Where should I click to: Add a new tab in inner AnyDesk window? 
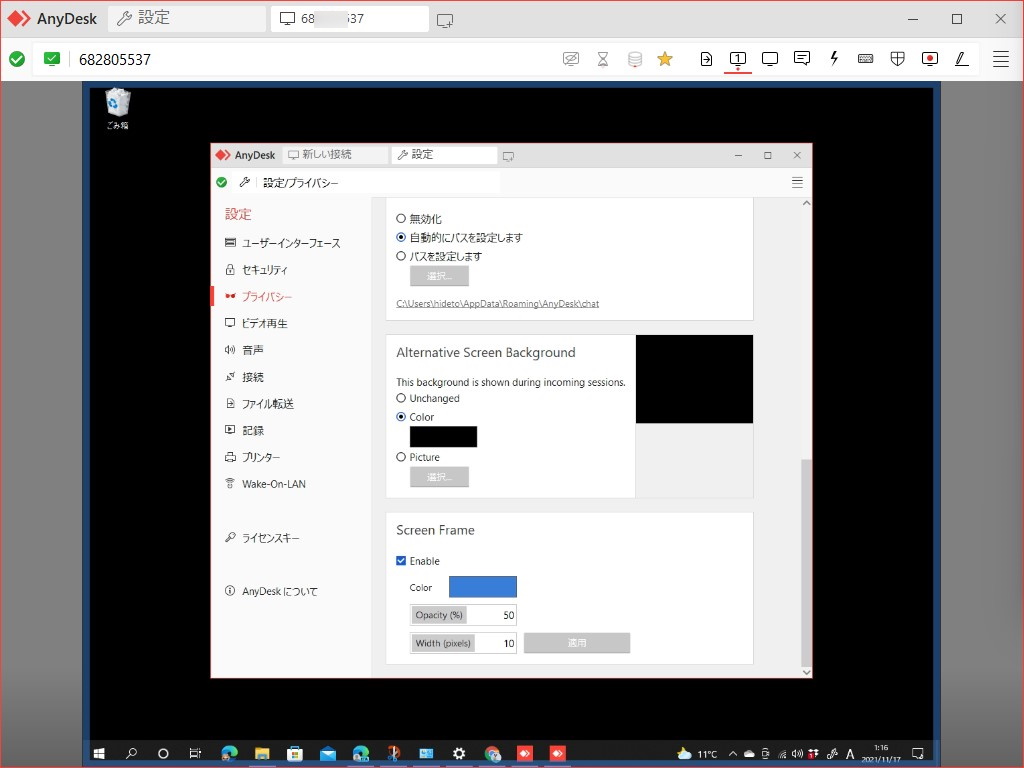pos(508,155)
